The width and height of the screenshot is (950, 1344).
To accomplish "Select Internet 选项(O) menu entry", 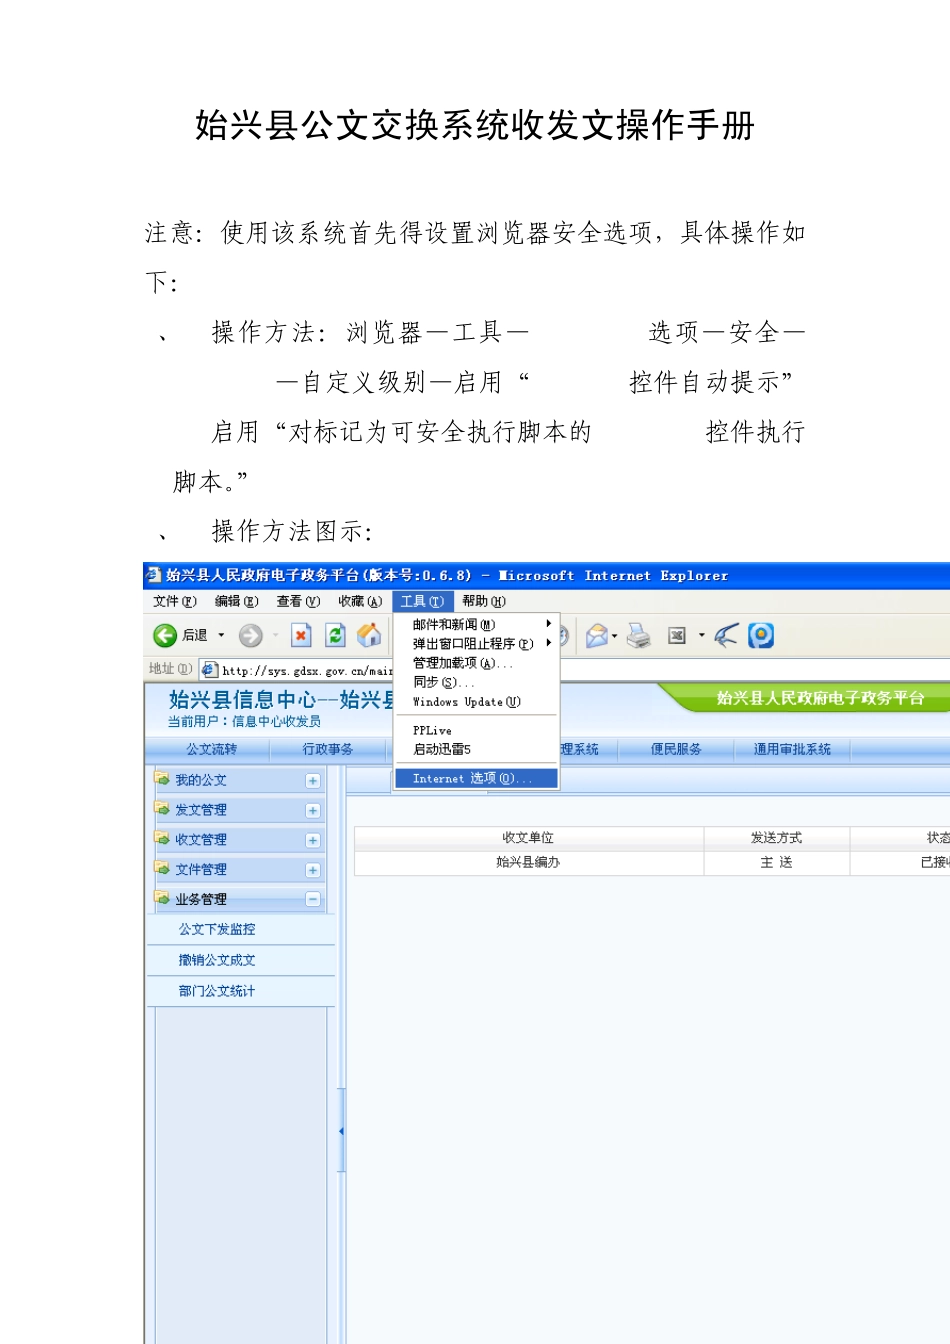I will coord(476,778).
